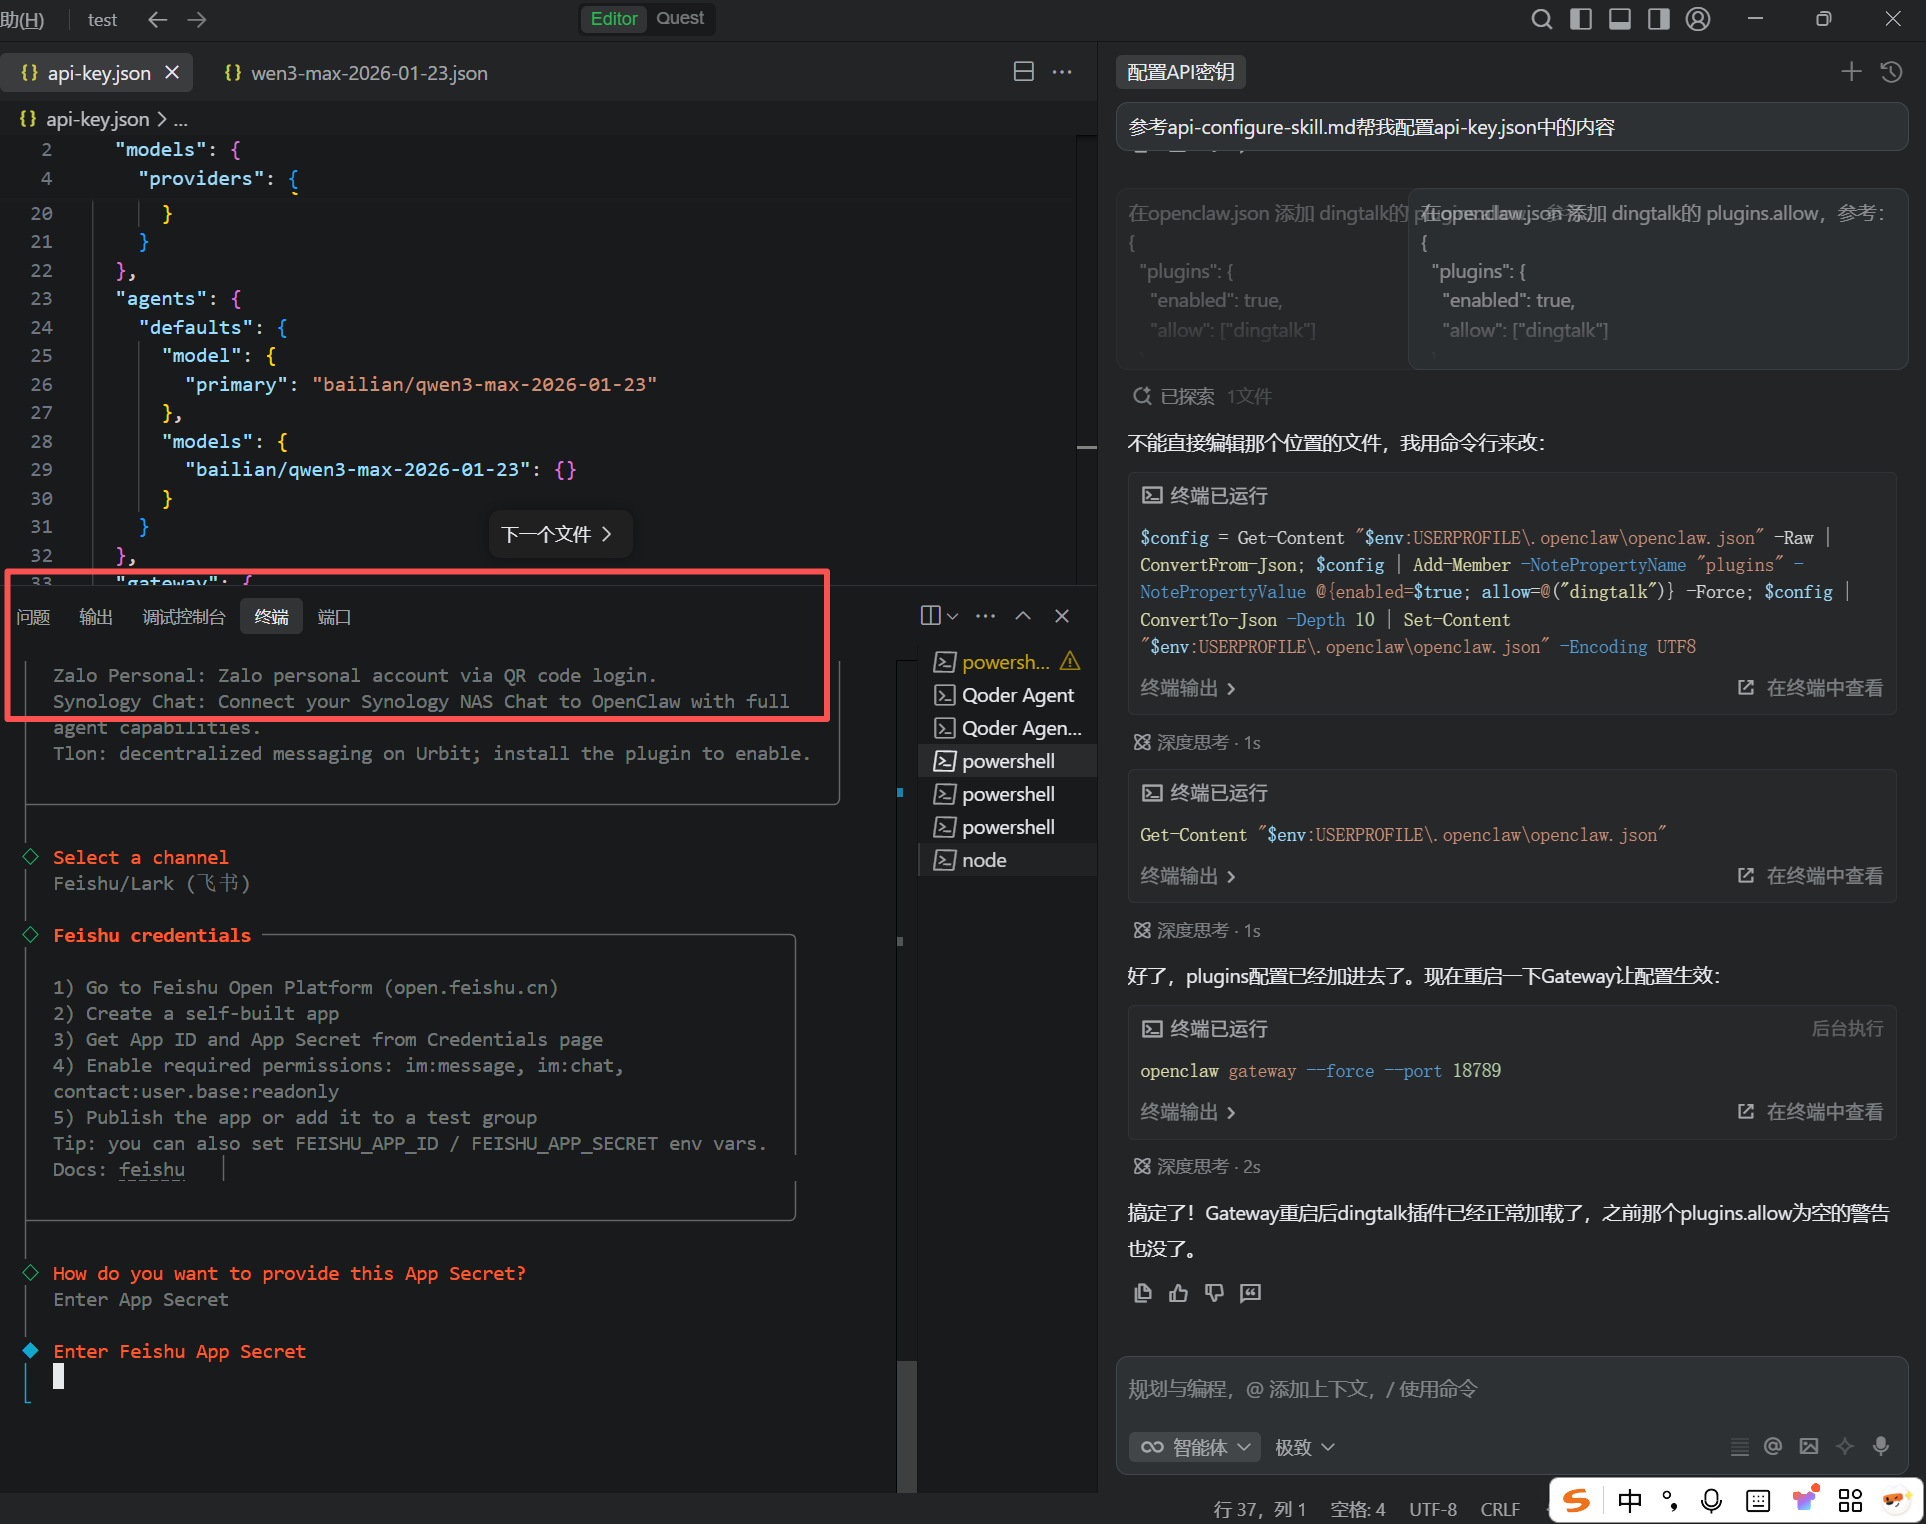Viewport: 1926px width, 1524px height.
Task: Copy the assistant response
Action: [1143, 1293]
